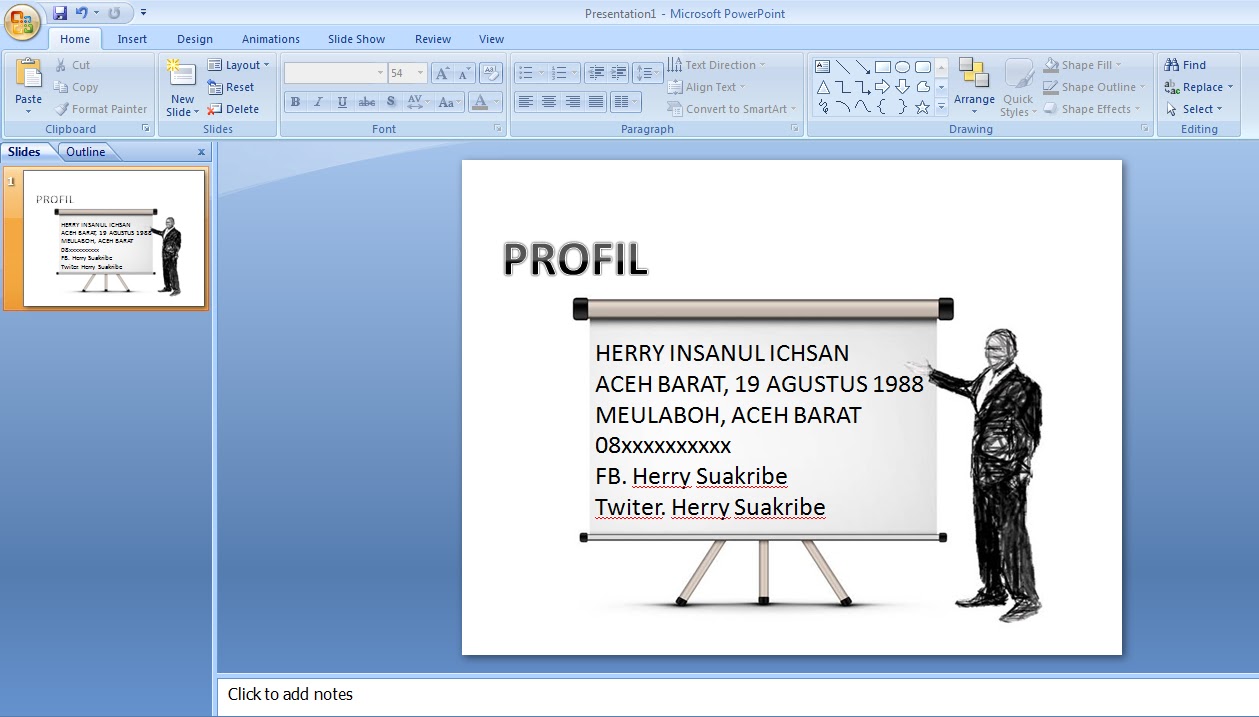
Task: Delete the selected slide
Action: (233, 109)
